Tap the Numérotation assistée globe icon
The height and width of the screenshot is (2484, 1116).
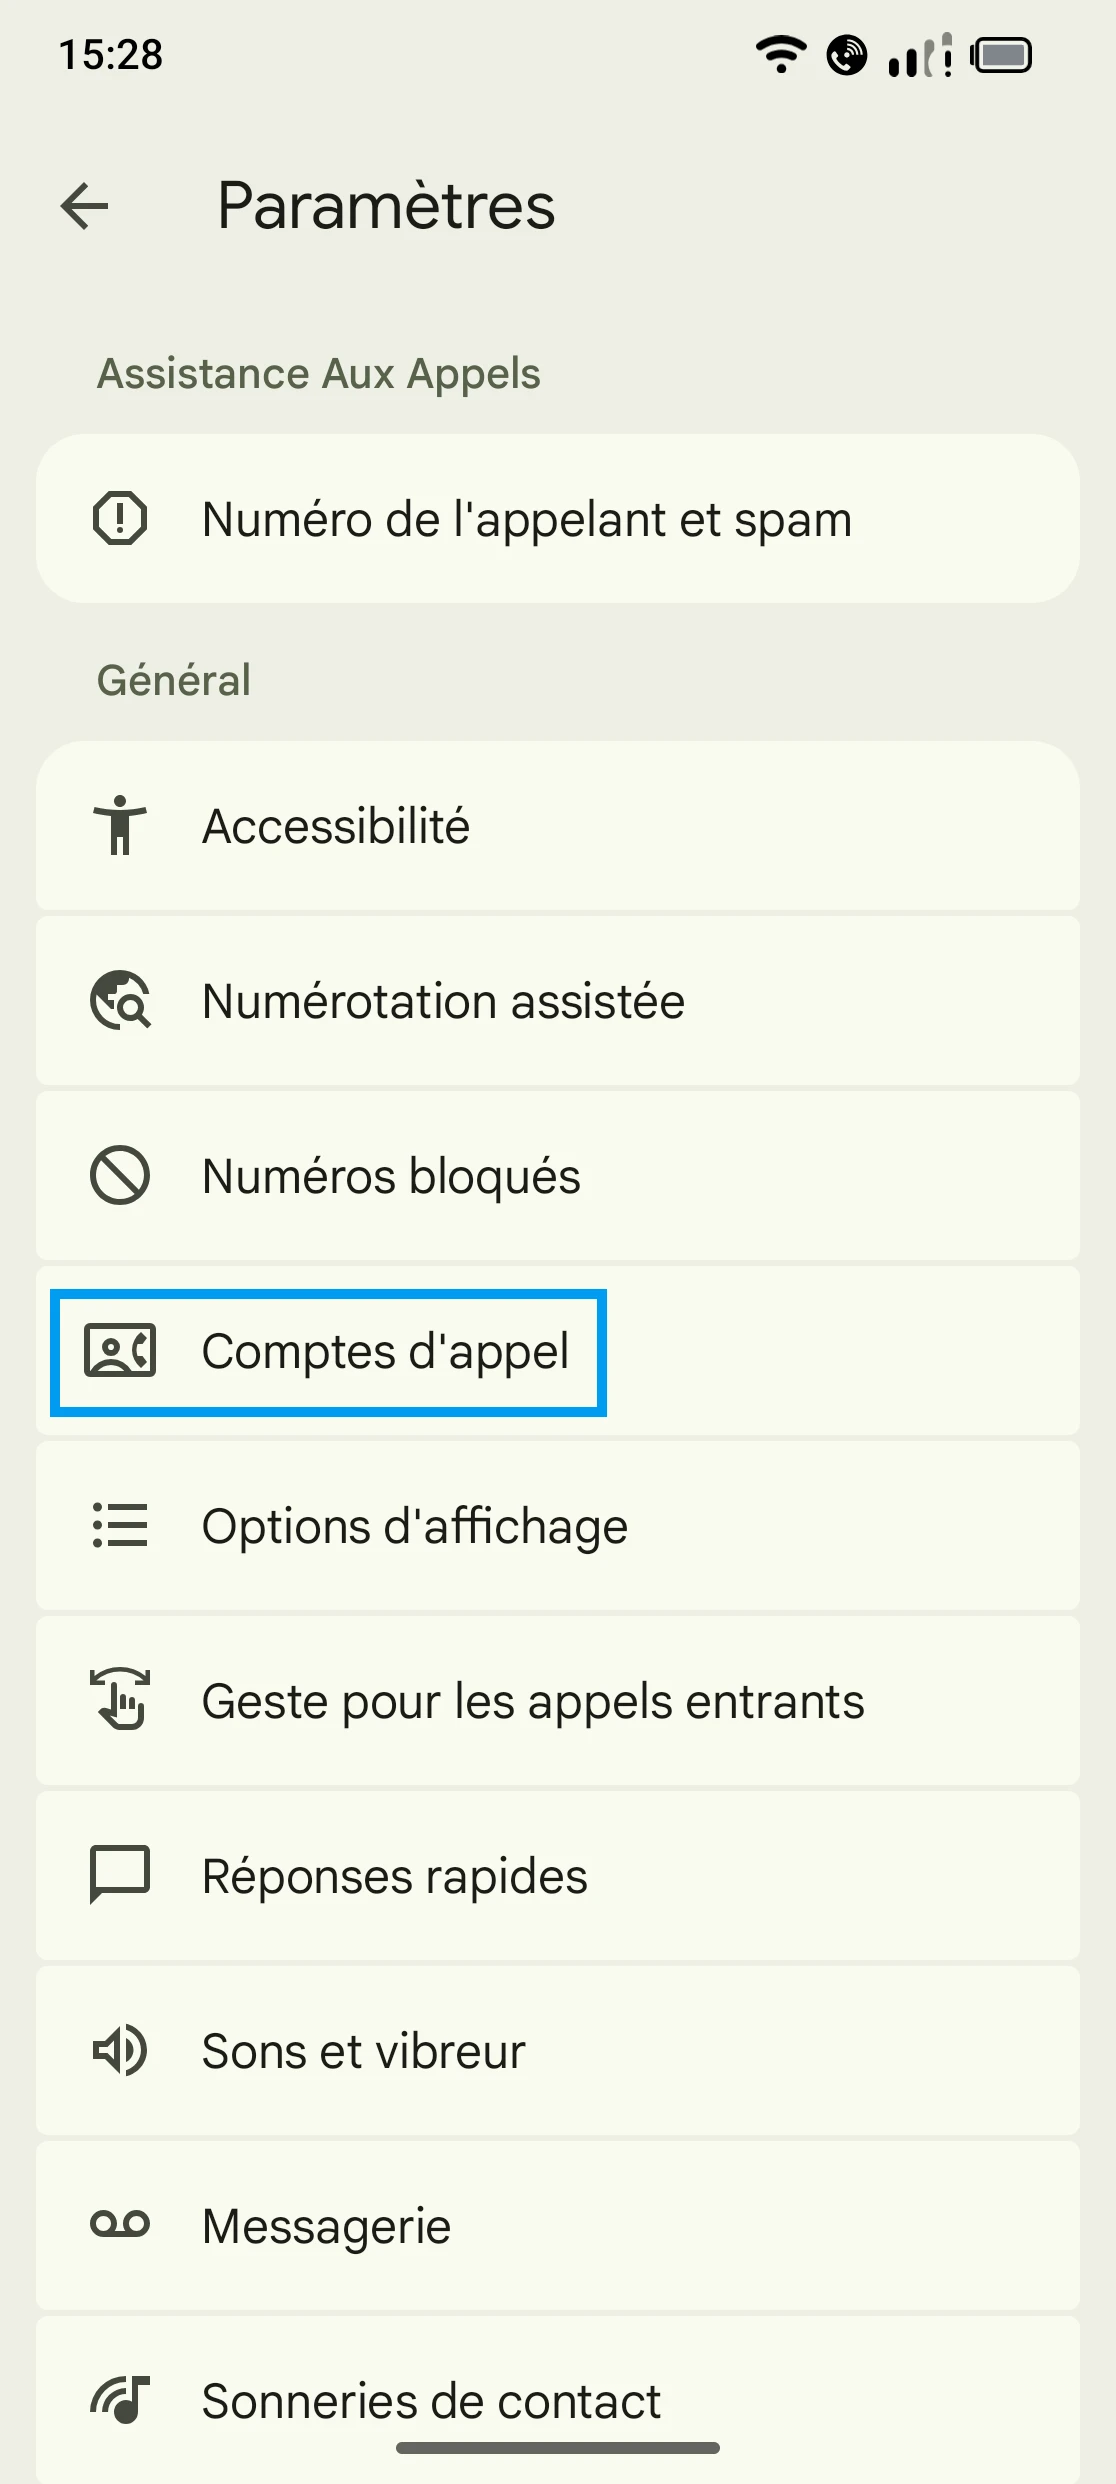tap(120, 1000)
